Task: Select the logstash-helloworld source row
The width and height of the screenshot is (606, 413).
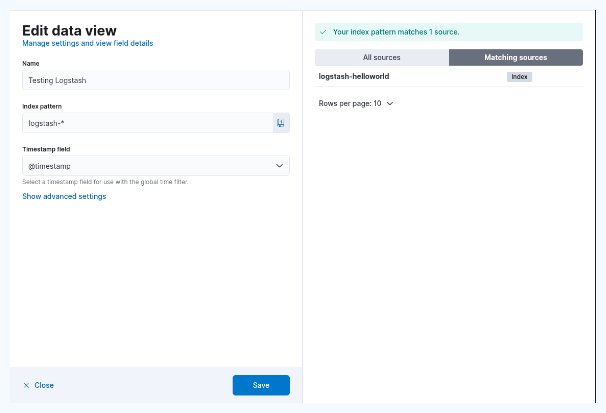Action: tap(449, 76)
